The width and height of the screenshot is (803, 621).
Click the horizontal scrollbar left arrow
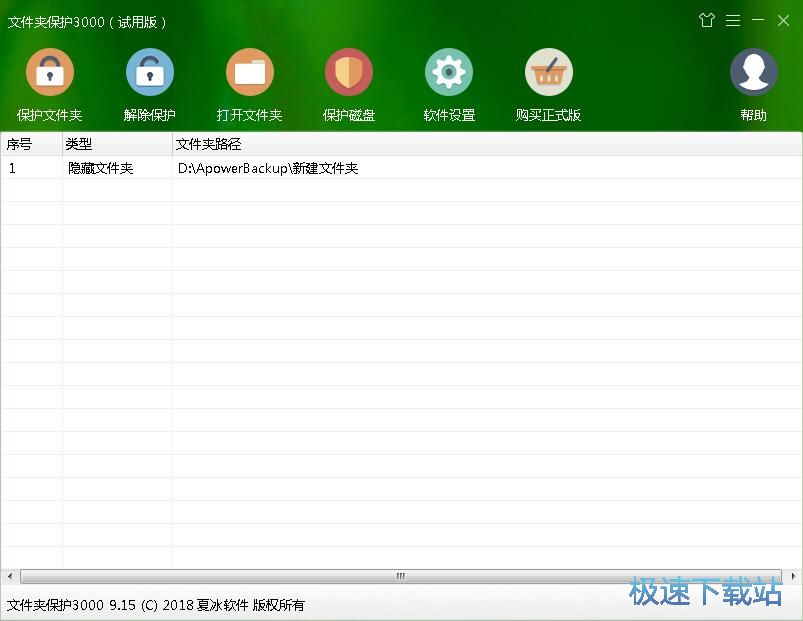pos(10,576)
